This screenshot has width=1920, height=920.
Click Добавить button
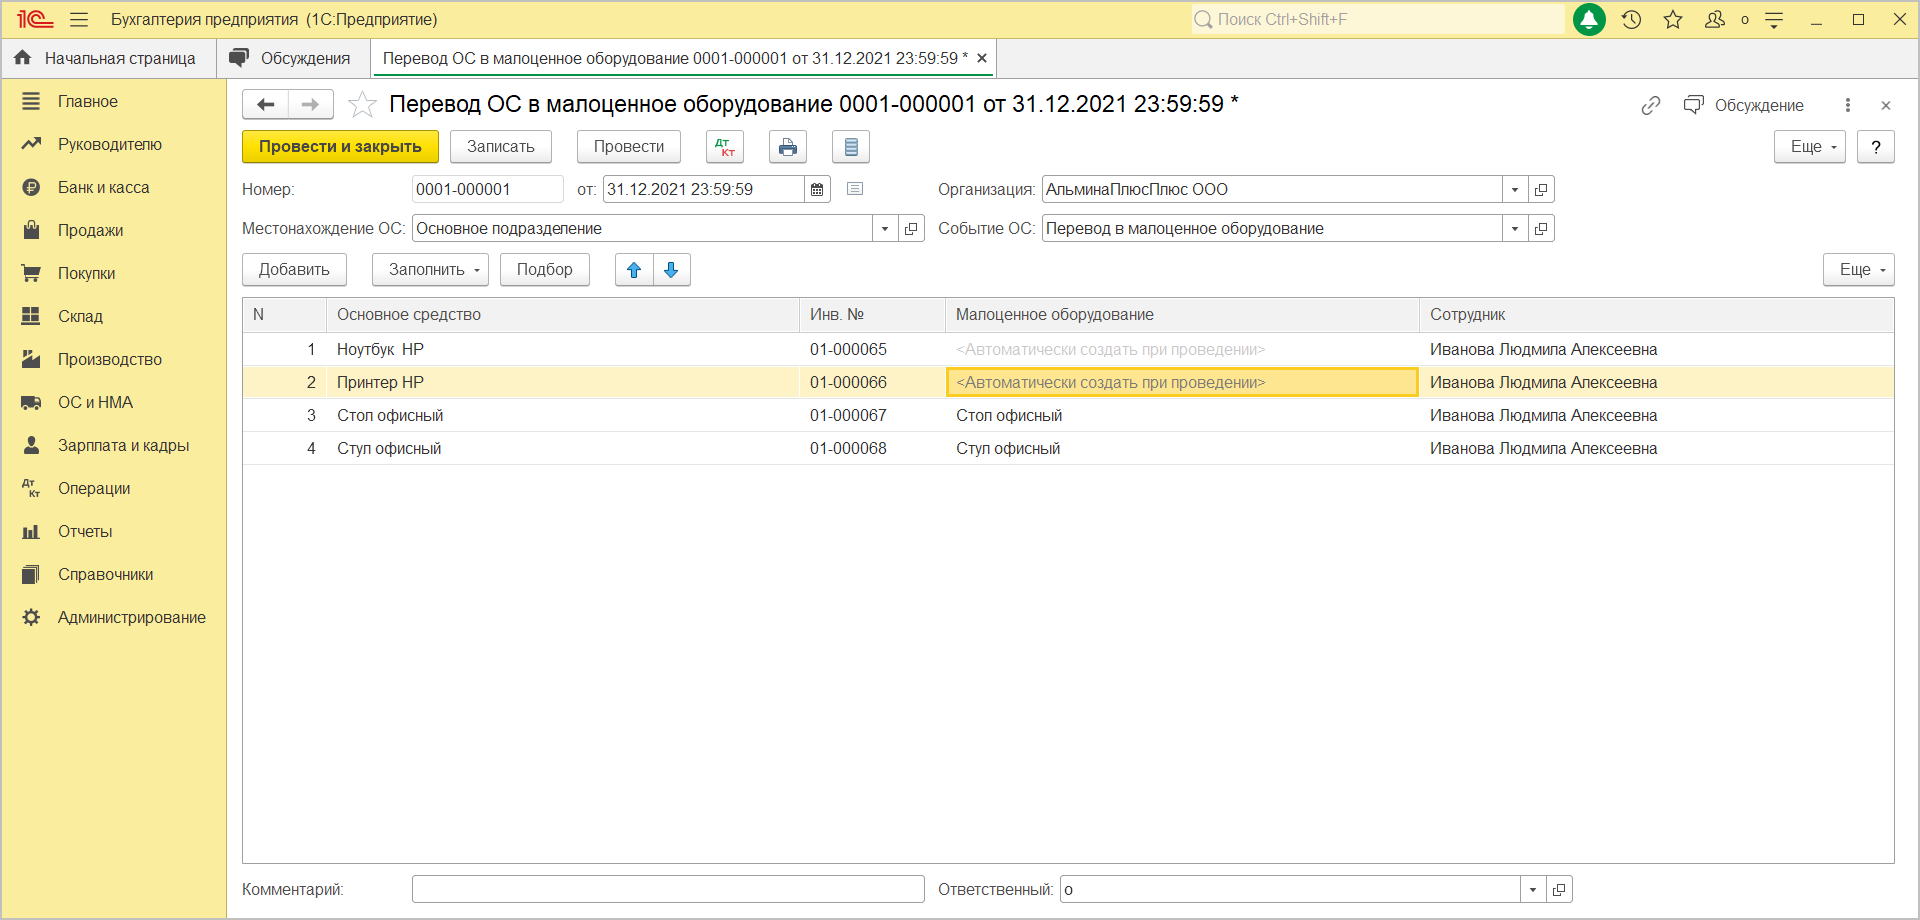(294, 270)
